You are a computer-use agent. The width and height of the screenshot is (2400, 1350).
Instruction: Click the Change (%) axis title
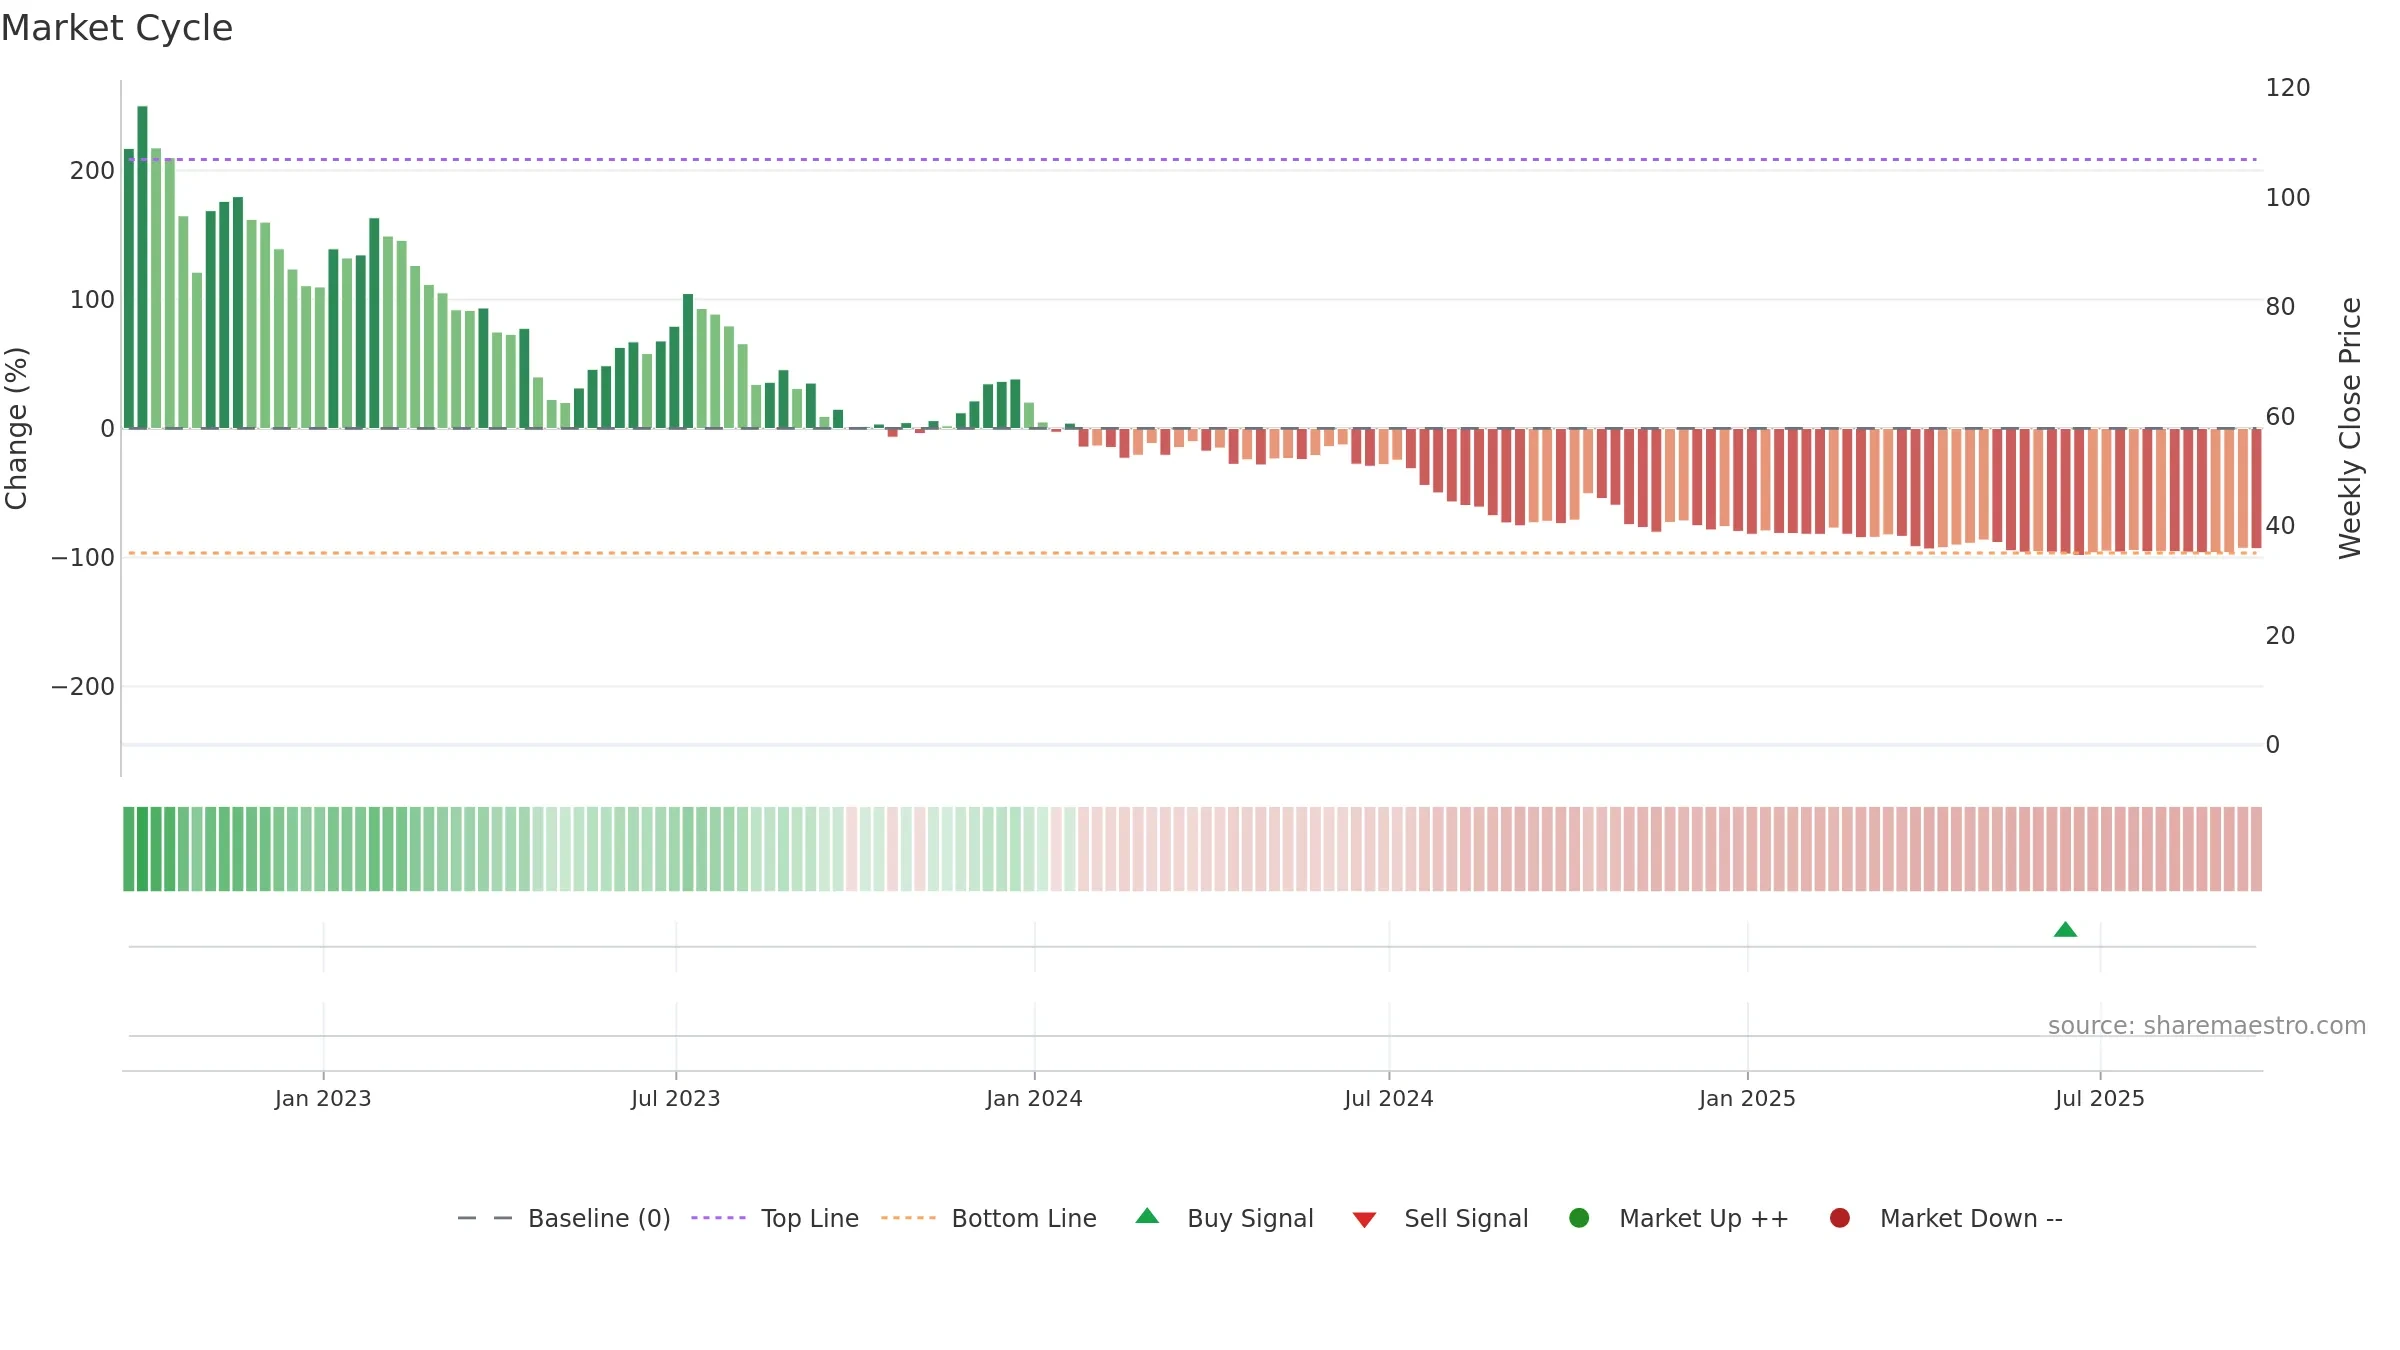(x=16, y=428)
